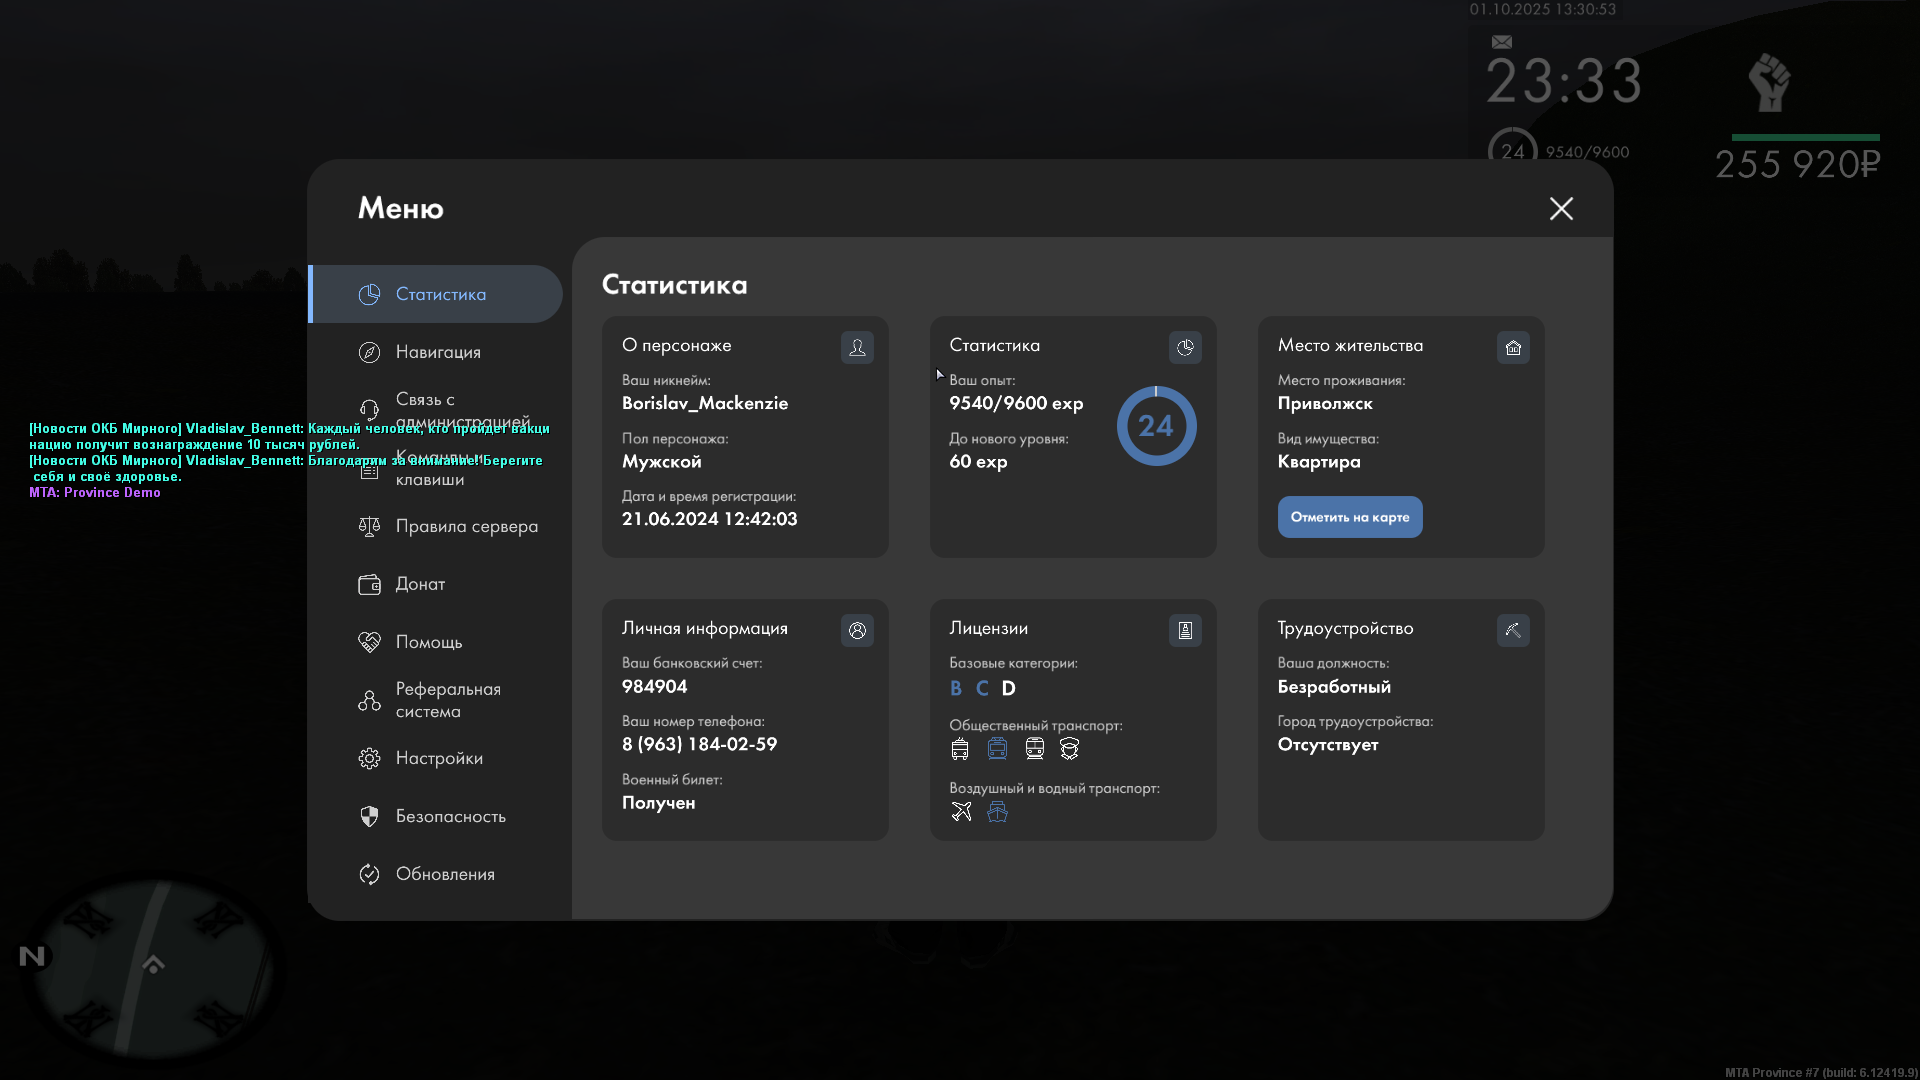Click the document icon in Лицензии card
1920x1080 pixels.
(x=1185, y=630)
